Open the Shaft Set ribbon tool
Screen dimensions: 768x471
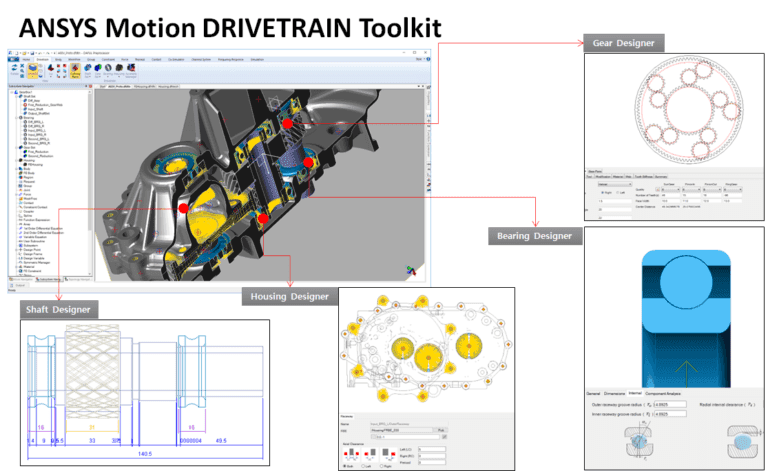(87, 71)
